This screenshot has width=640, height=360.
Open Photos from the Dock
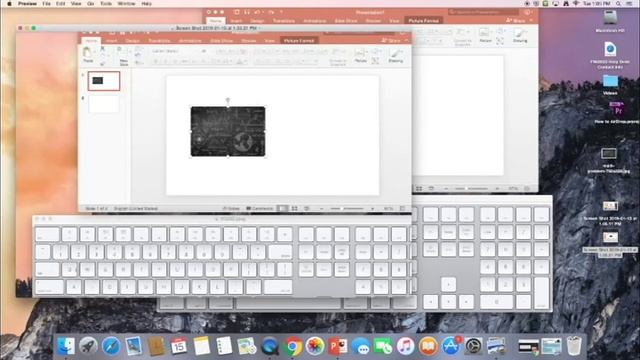(315, 346)
